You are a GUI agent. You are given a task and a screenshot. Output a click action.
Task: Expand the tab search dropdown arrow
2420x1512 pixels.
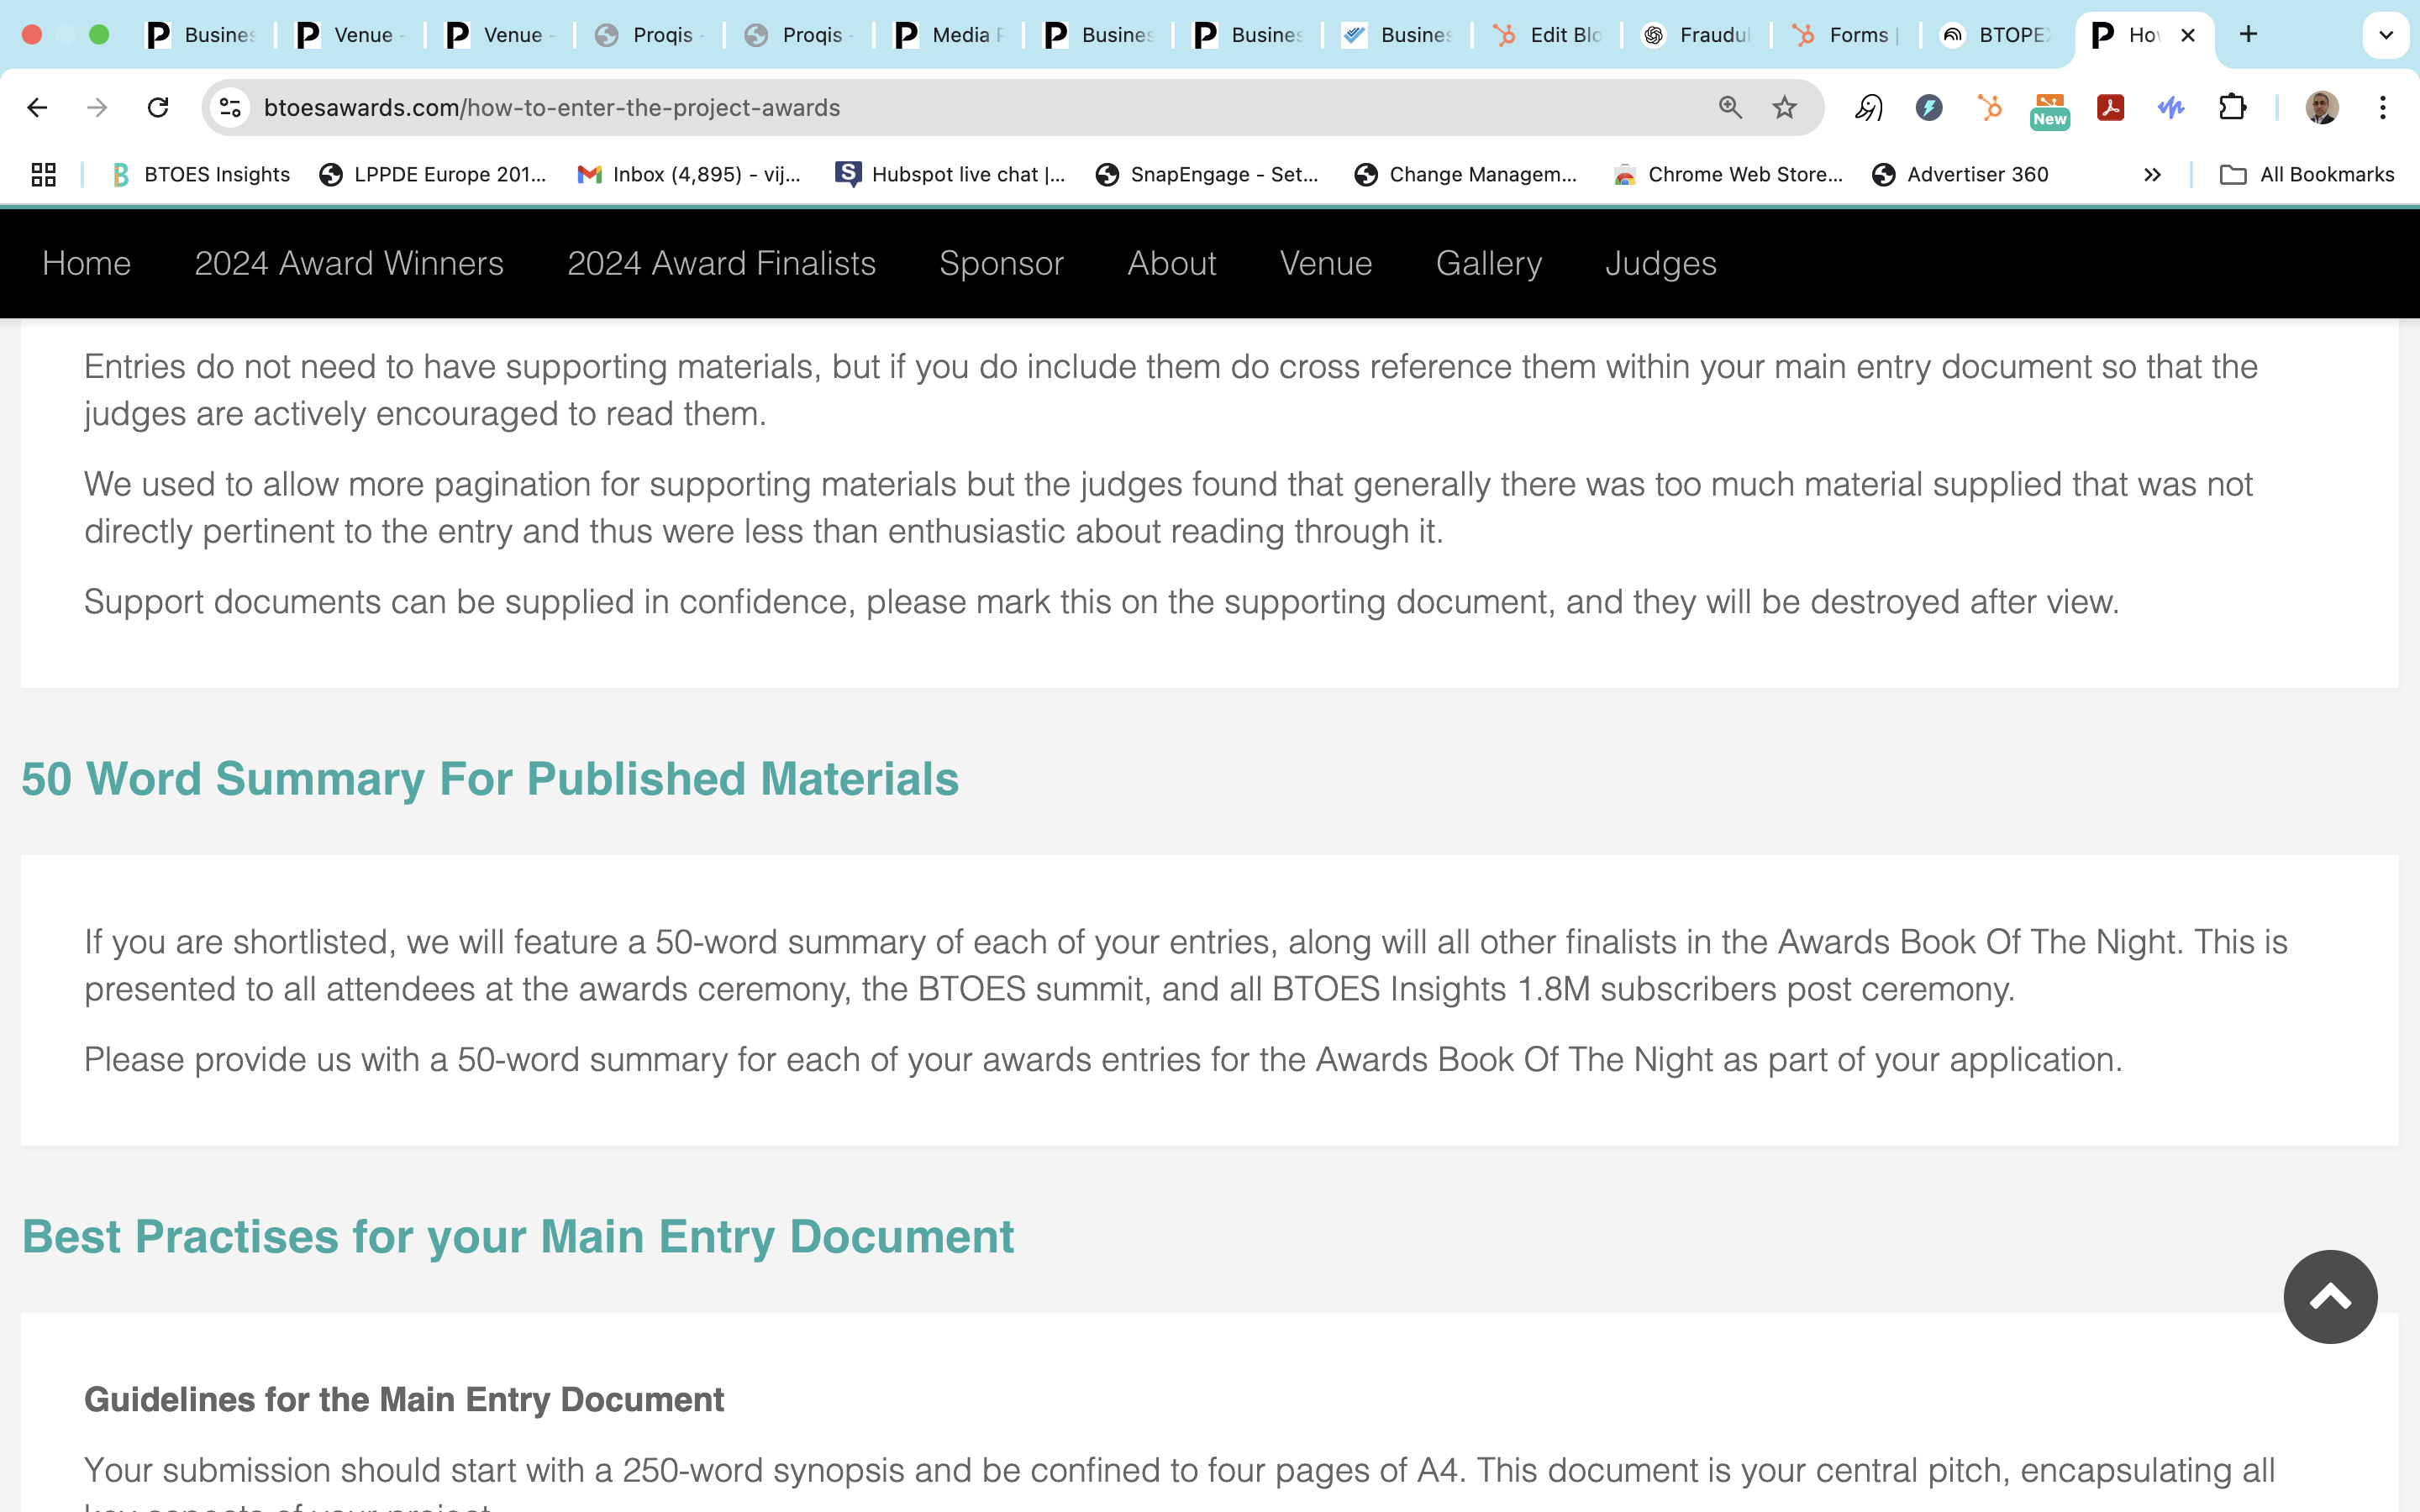tap(2385, 35)
